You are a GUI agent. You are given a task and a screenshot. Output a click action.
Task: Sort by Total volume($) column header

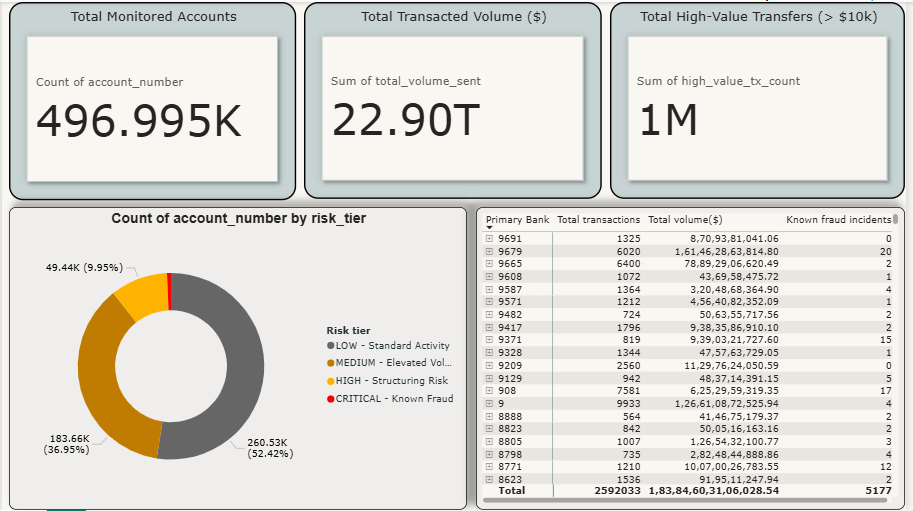685,219
